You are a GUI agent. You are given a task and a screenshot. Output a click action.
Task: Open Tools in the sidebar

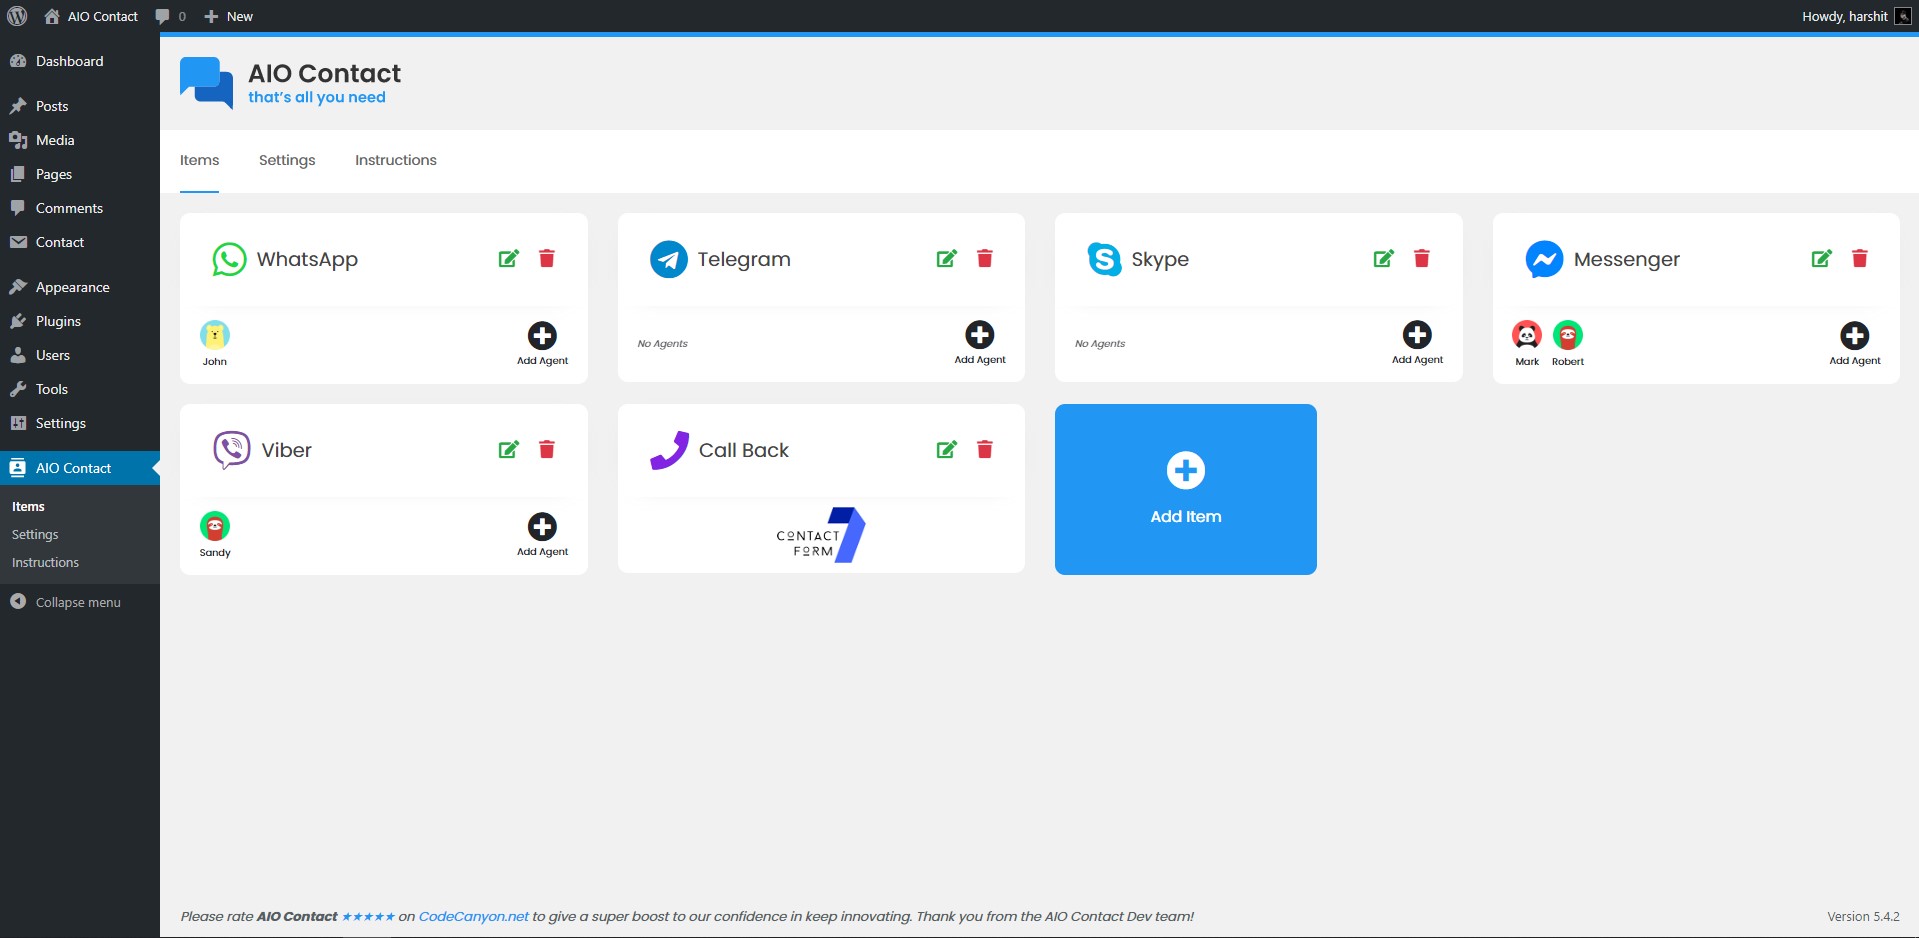[x=80, y=389]
